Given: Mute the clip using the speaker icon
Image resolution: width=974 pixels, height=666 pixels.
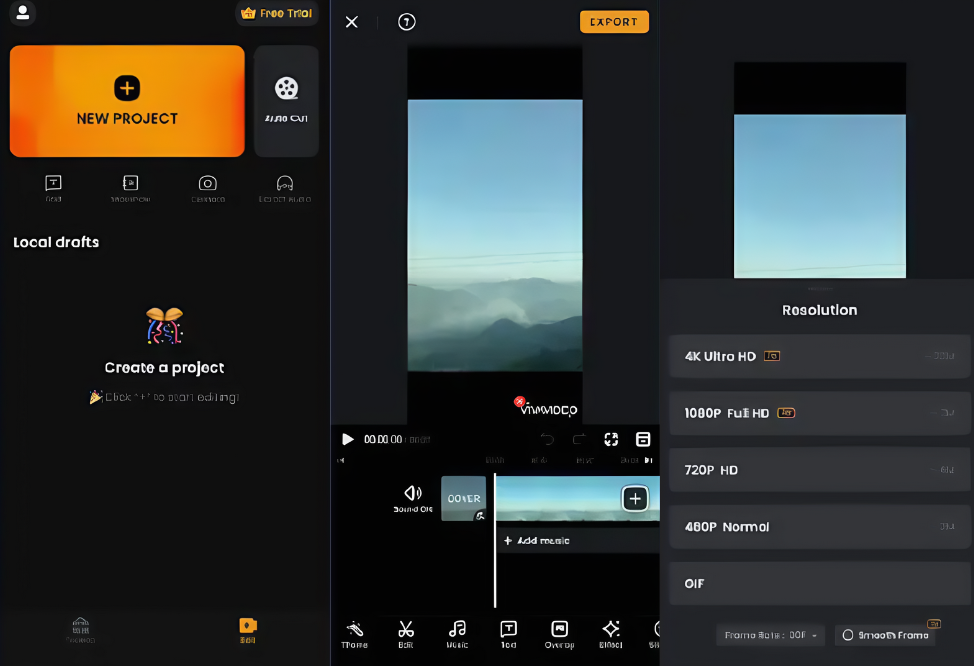Looking at the screenshot, I should pos(413,491).
